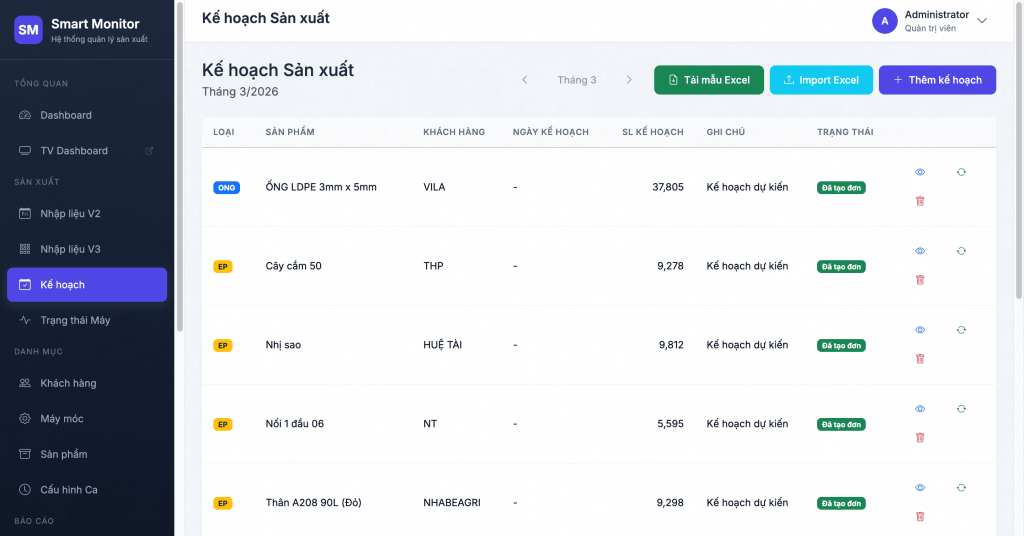Open TV Dashboard external link icon
Image resolution: width=1024 pixels, height=536 pixels.
(149, 151)
